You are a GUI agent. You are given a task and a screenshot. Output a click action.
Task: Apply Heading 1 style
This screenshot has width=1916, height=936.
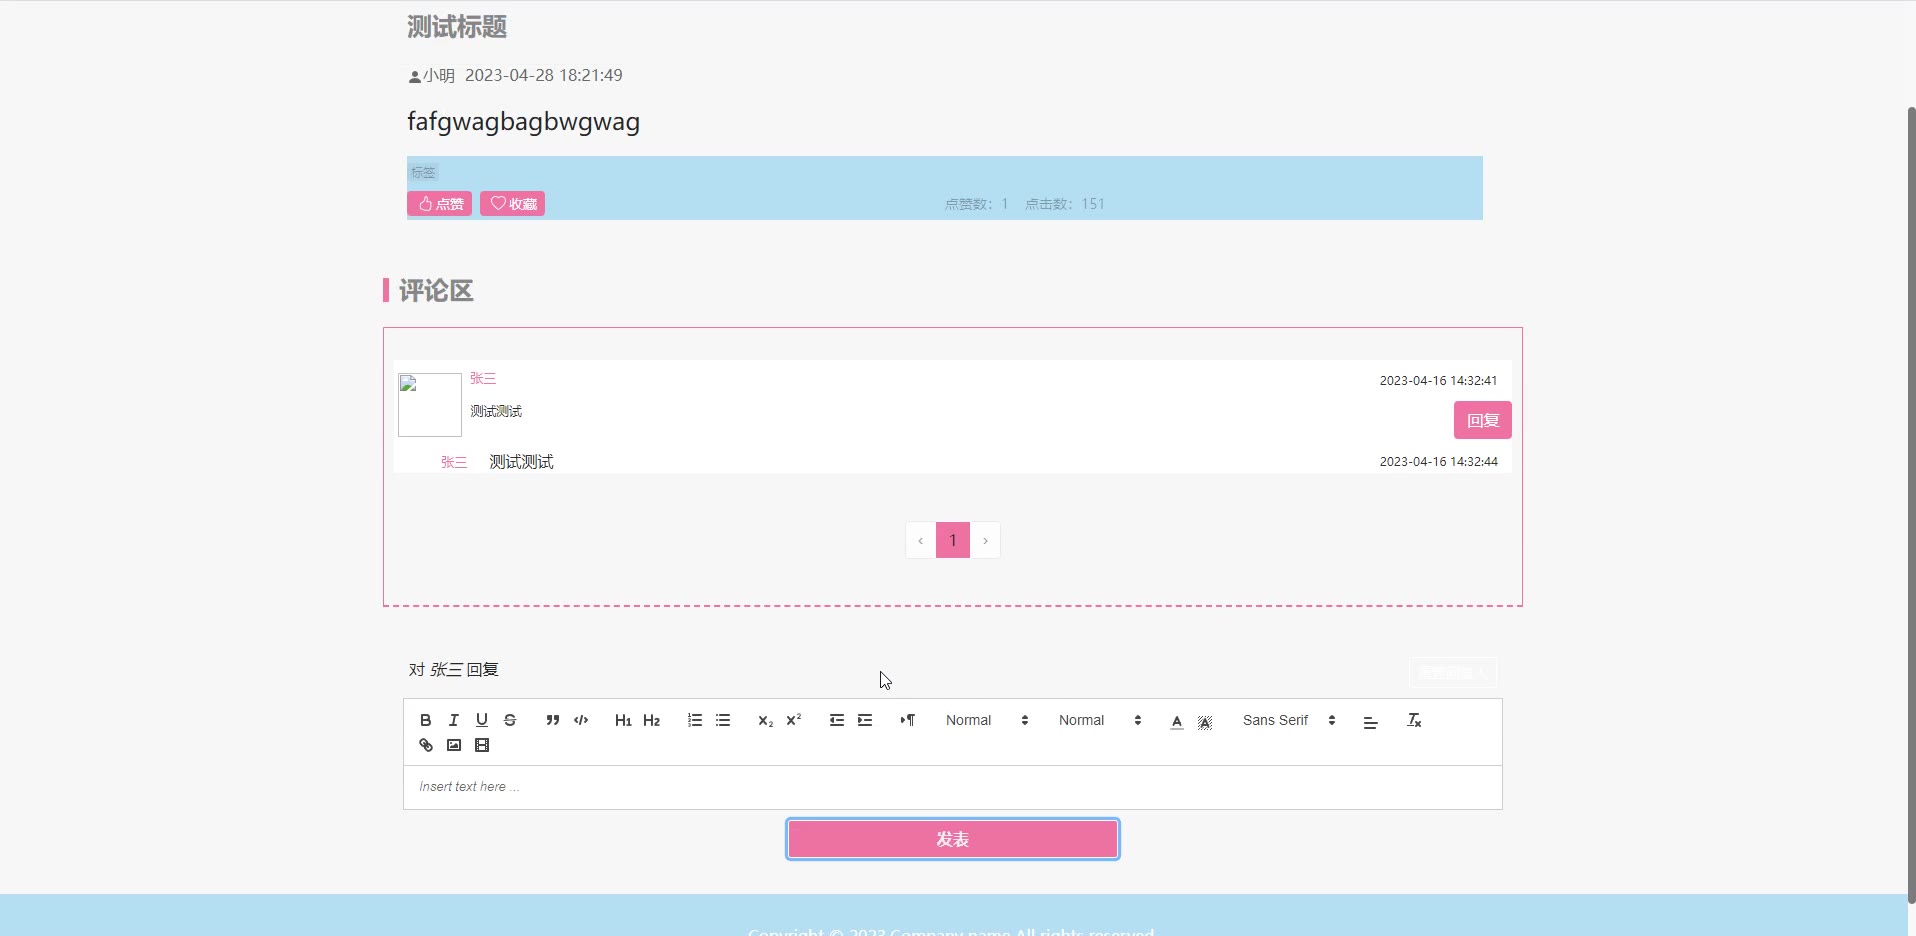pyautogui.click(x=623, y=720)
